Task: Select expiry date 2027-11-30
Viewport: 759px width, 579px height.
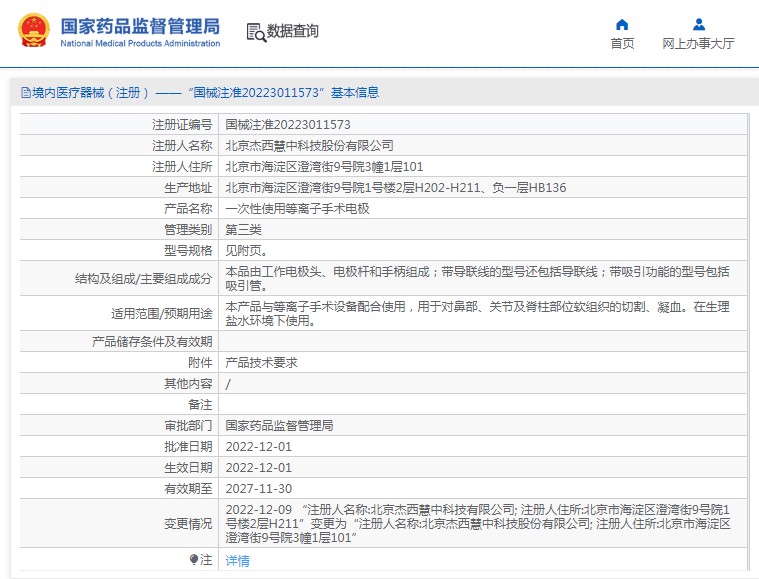Action: 258,488
